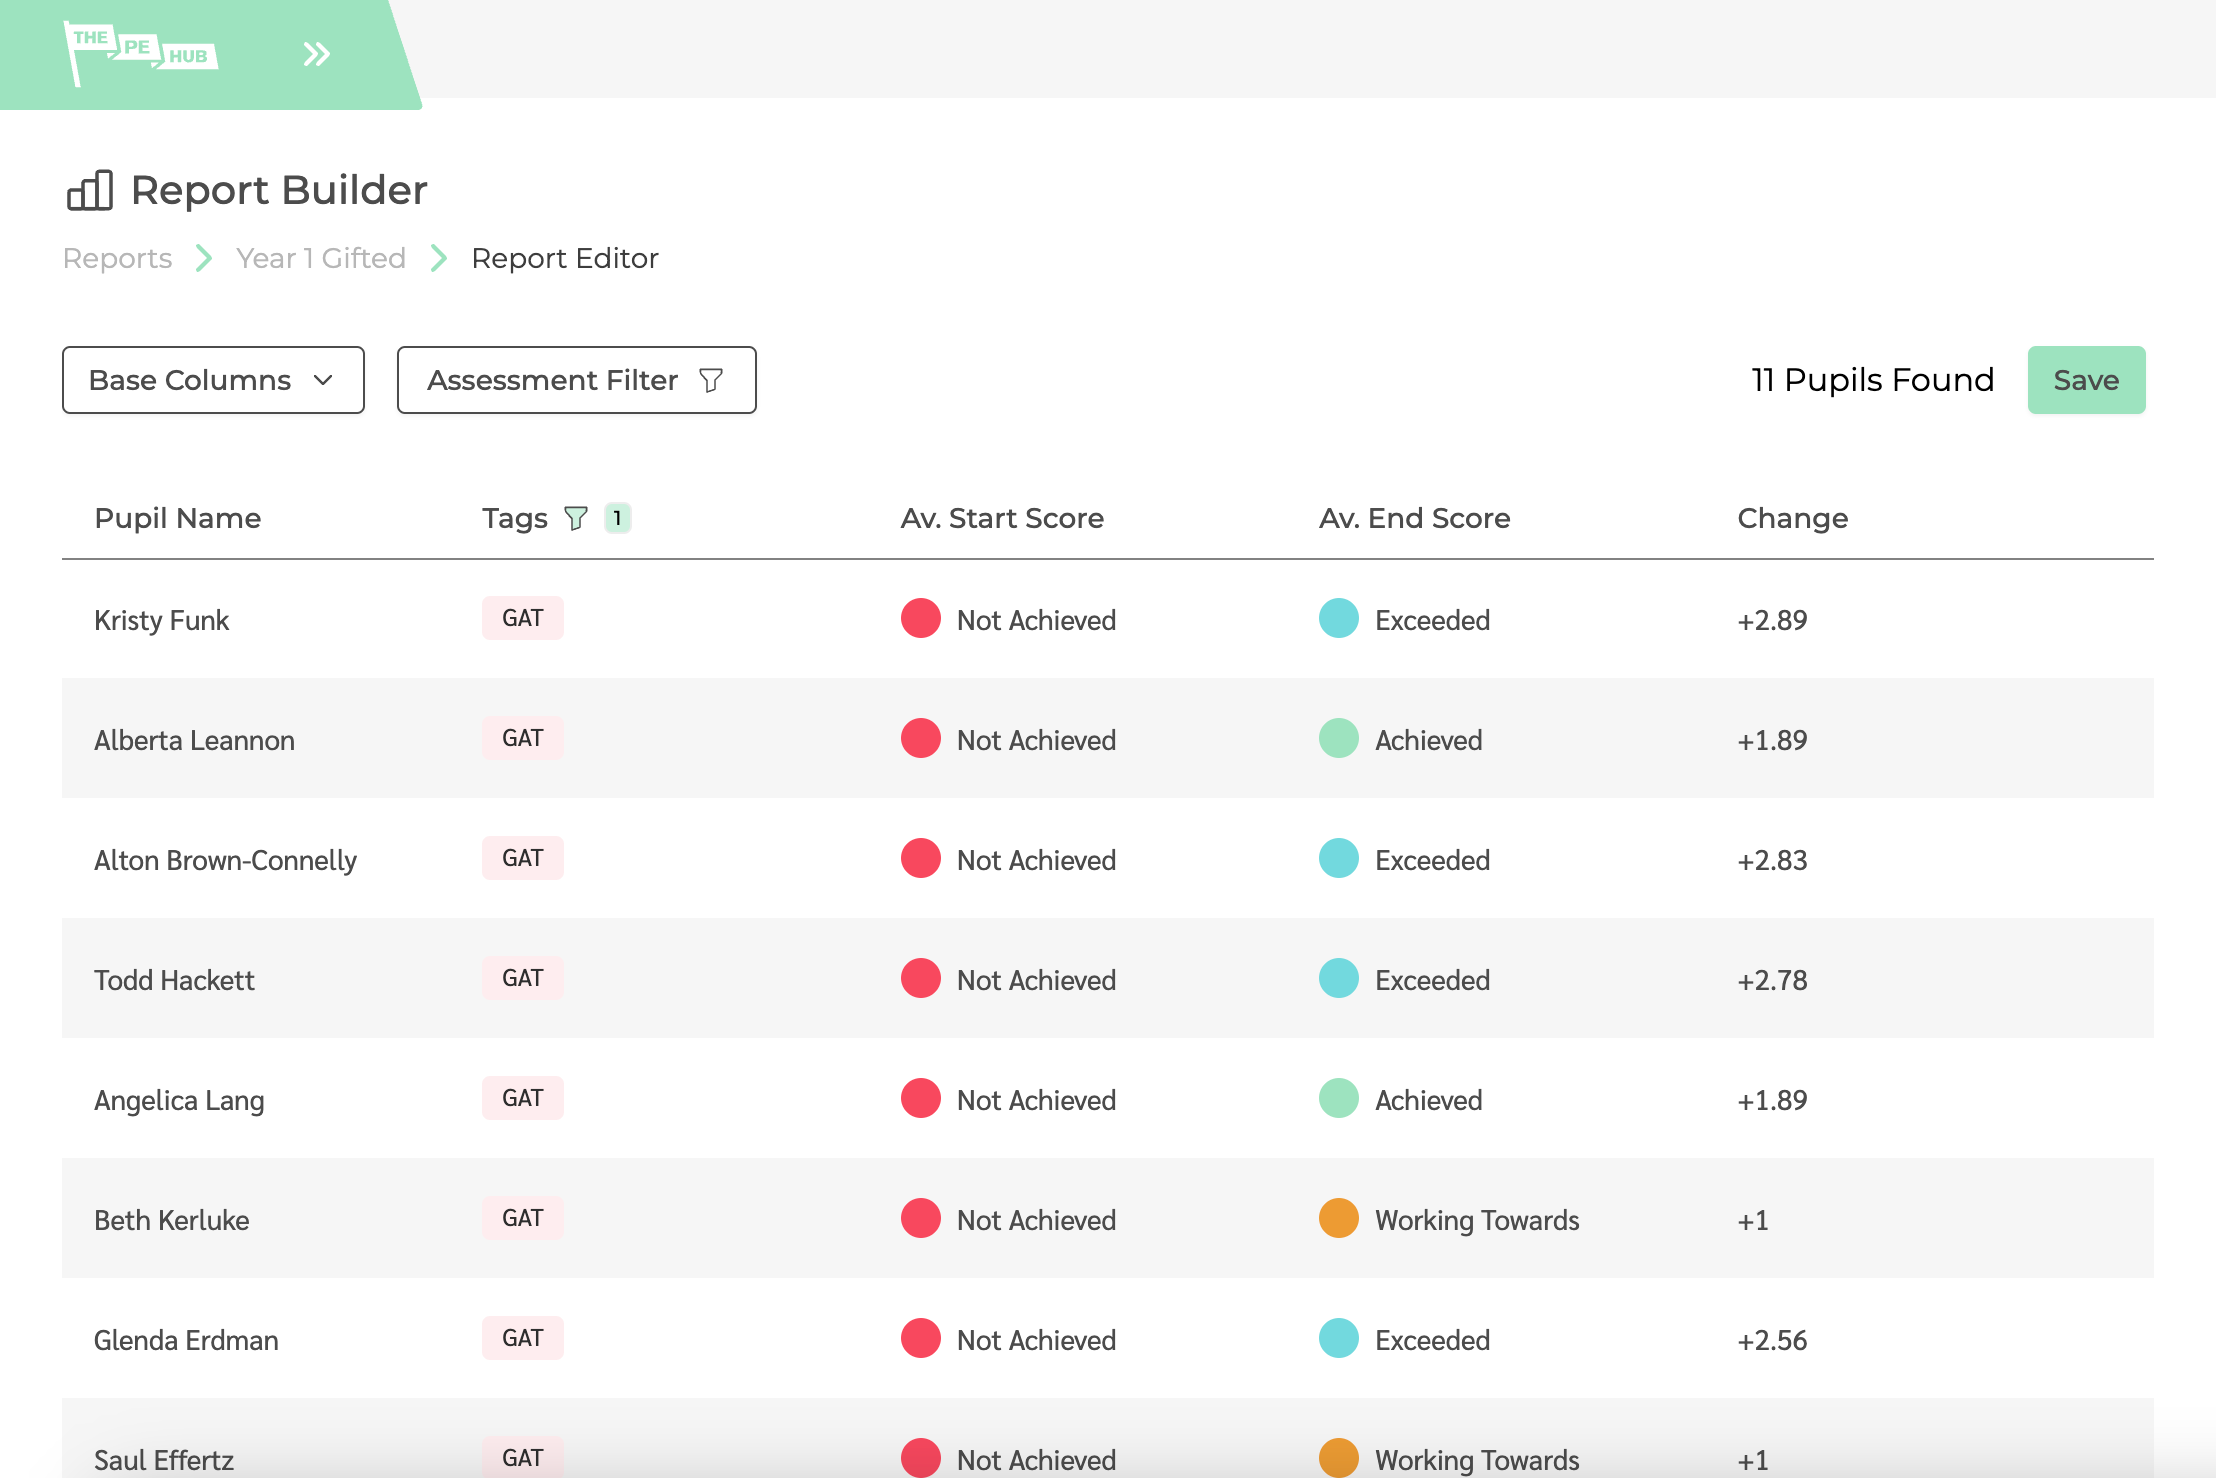Save the current report configuration
This screenshot has width=2216, height=1478.
pos(2087,379)
